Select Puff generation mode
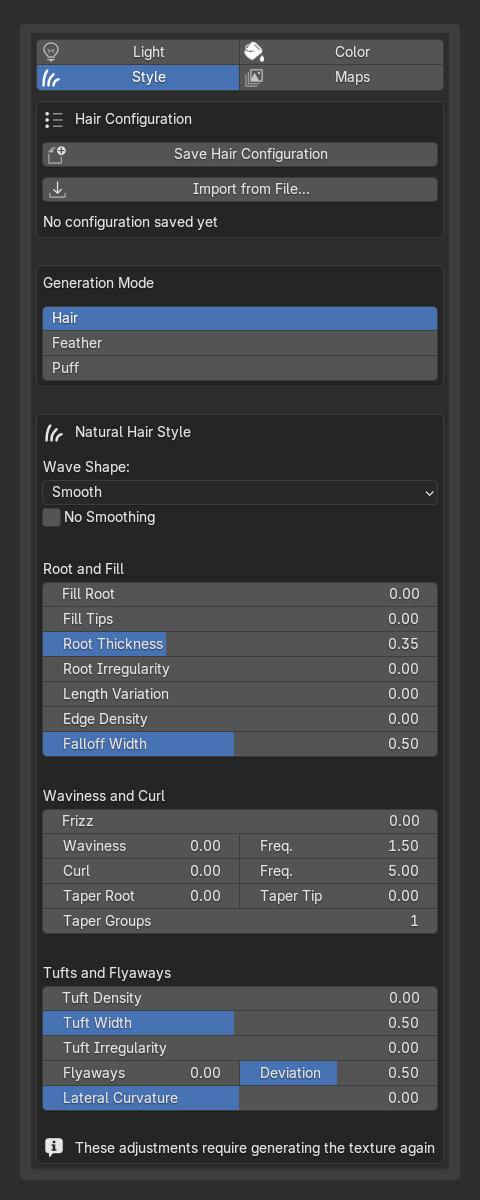The image size is (480, 1200). click(240, 368)
